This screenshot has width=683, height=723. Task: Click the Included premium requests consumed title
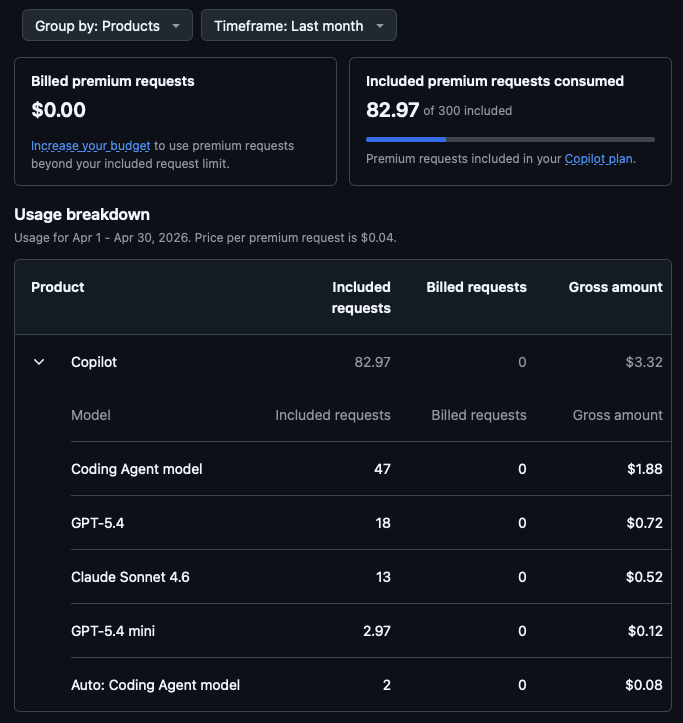point(495,81)
